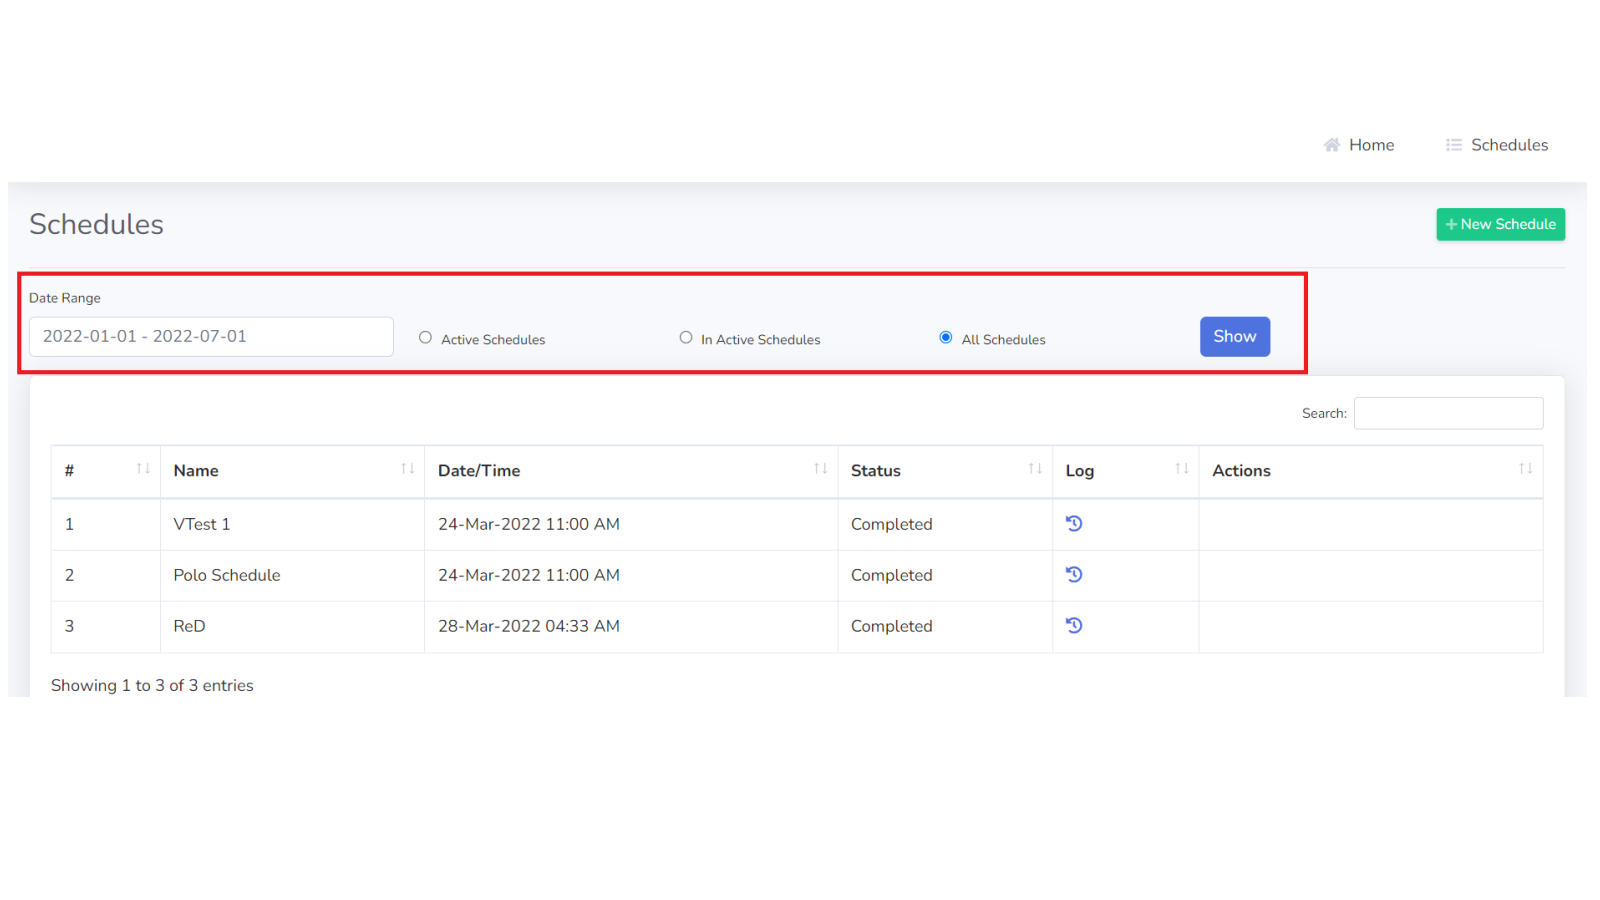Image resolution: width=1600 pixels, height=900 pixels.
Task: Open the log history for VTest 1
Action: click(1074, 523)
